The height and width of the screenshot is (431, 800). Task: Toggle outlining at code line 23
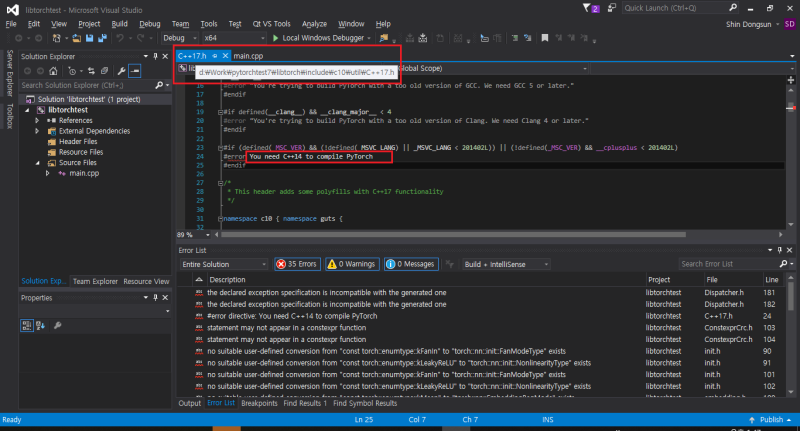(220, 147)
